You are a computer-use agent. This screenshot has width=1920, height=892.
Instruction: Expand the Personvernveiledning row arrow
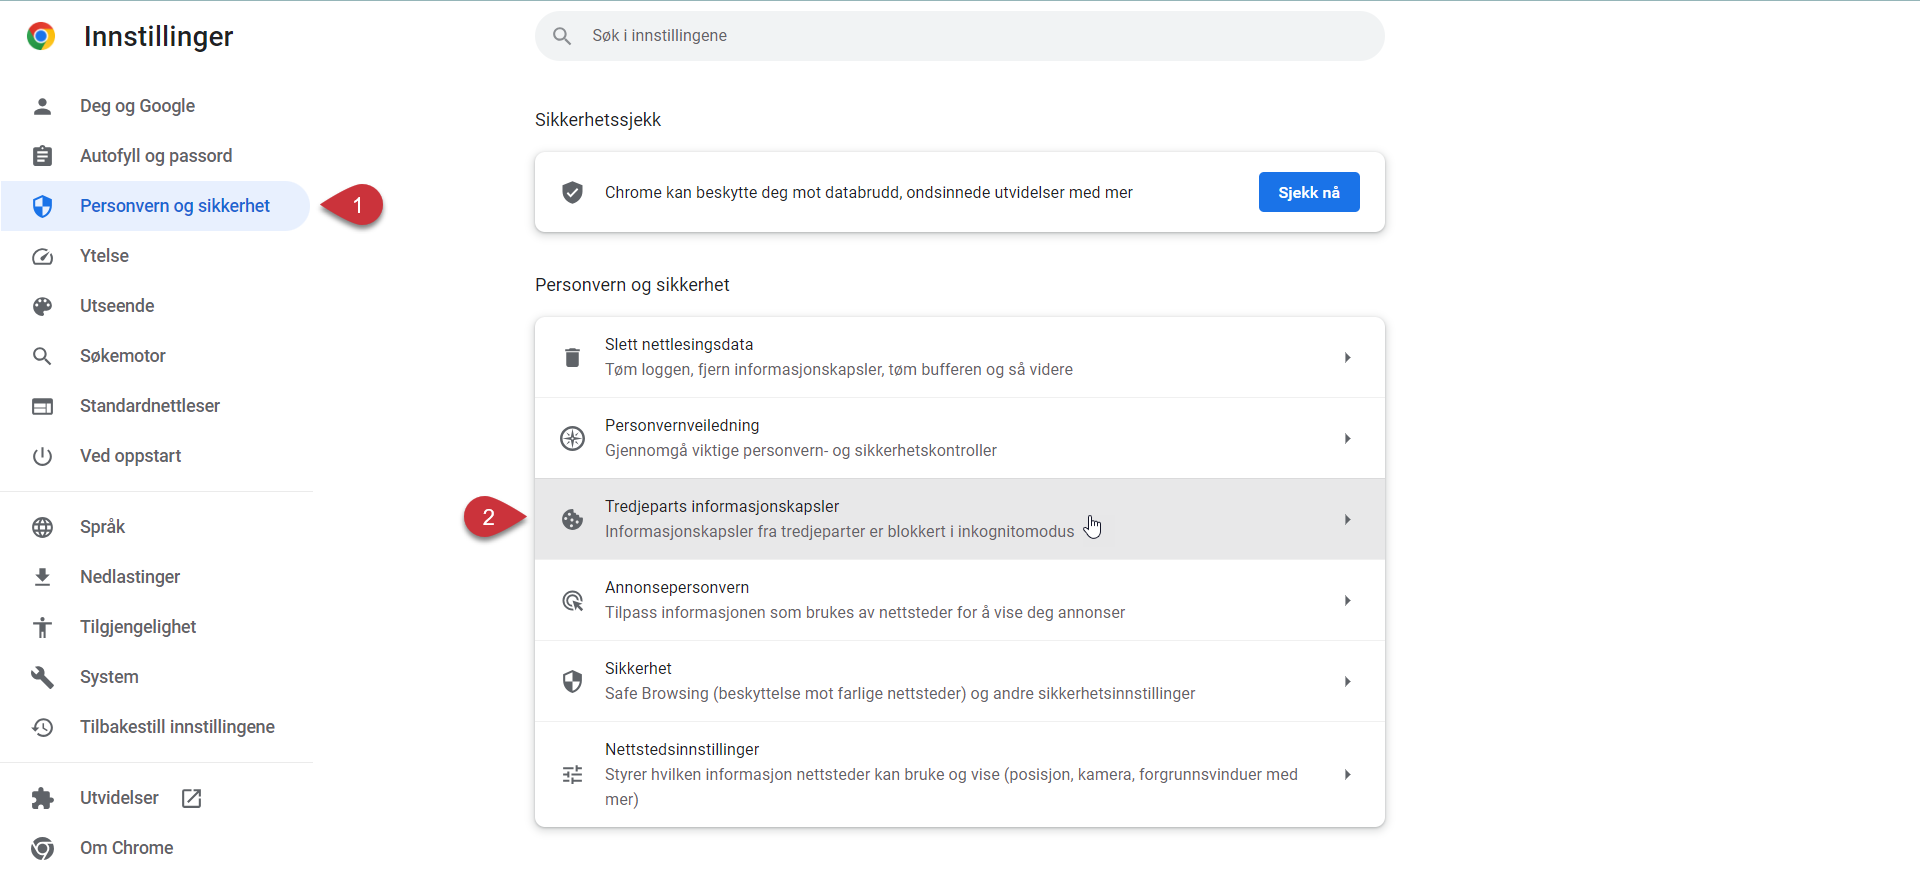pyautogui.click(x=1347, y=438)
